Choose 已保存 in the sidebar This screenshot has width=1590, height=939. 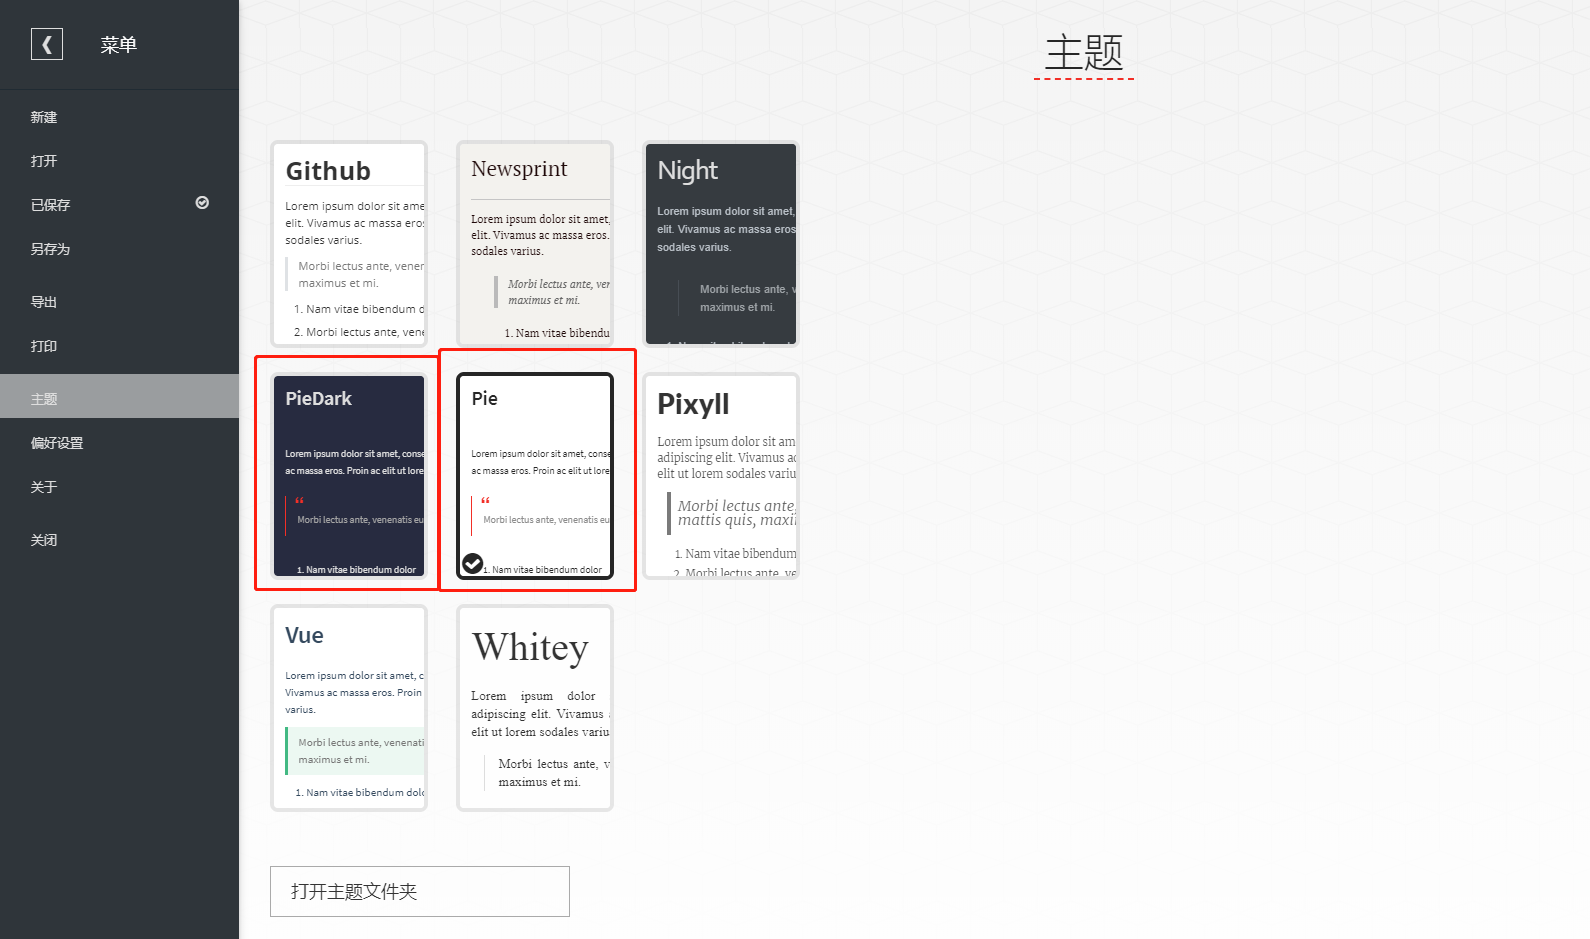pyautogui.click(x=119, y=205)
